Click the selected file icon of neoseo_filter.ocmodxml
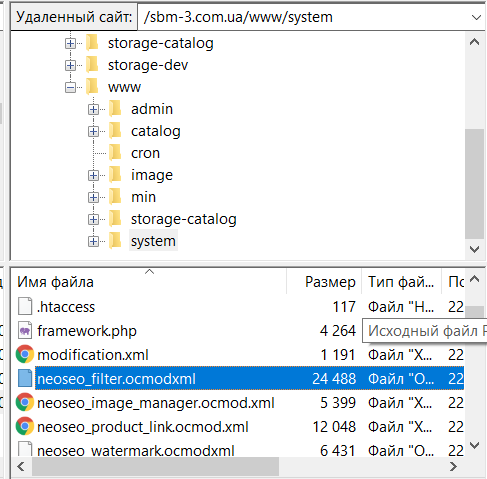 25,378
